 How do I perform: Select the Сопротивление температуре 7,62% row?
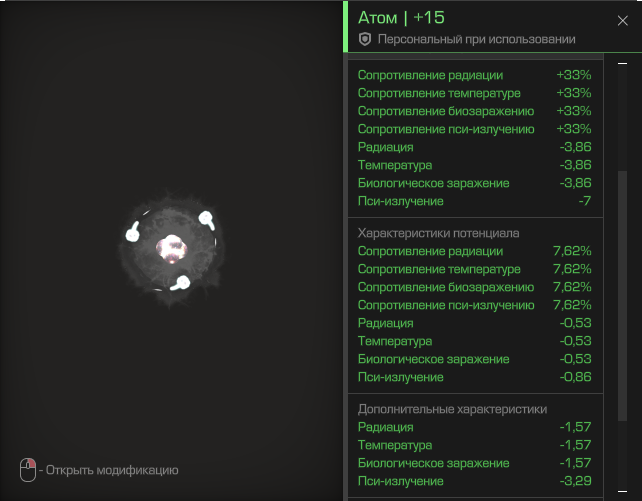(475, 269)
